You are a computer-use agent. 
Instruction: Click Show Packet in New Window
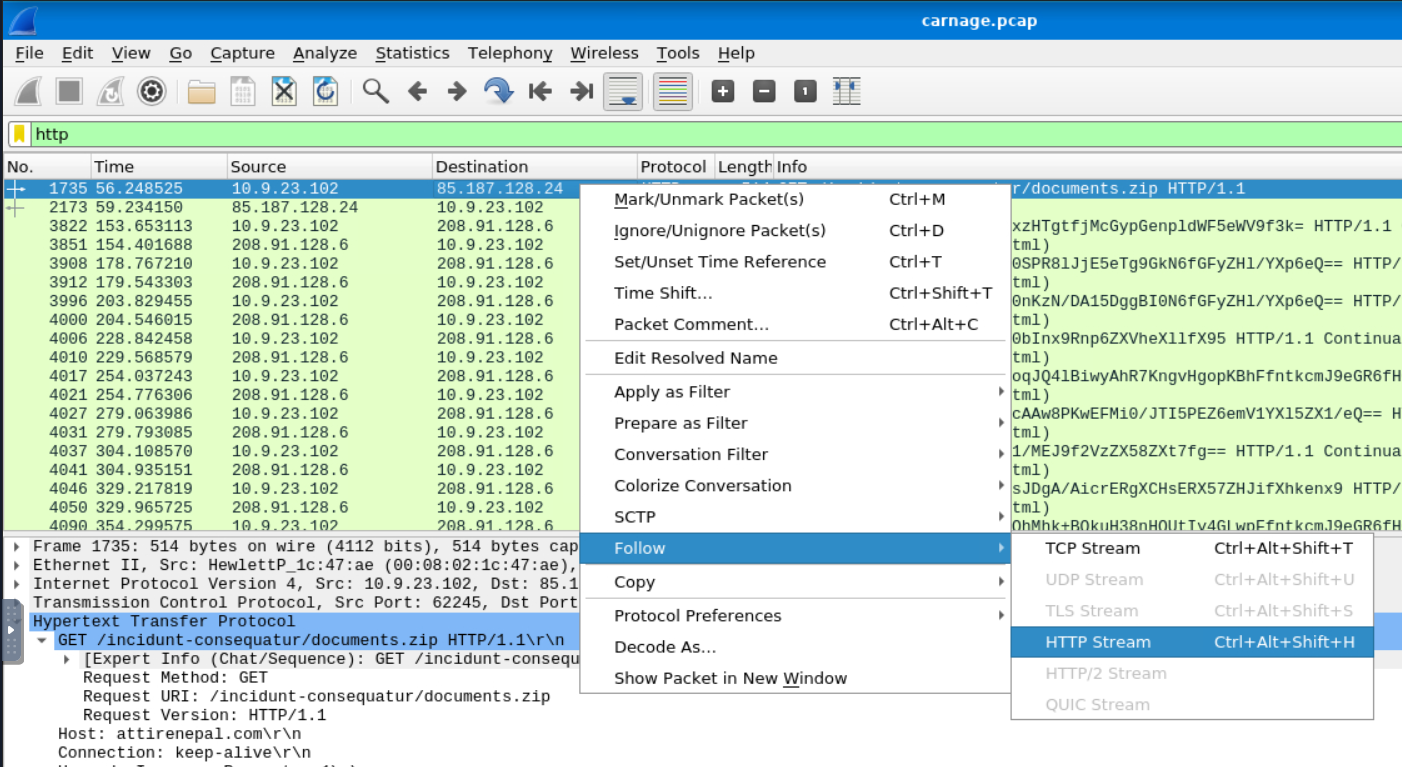tap(730, 678)
